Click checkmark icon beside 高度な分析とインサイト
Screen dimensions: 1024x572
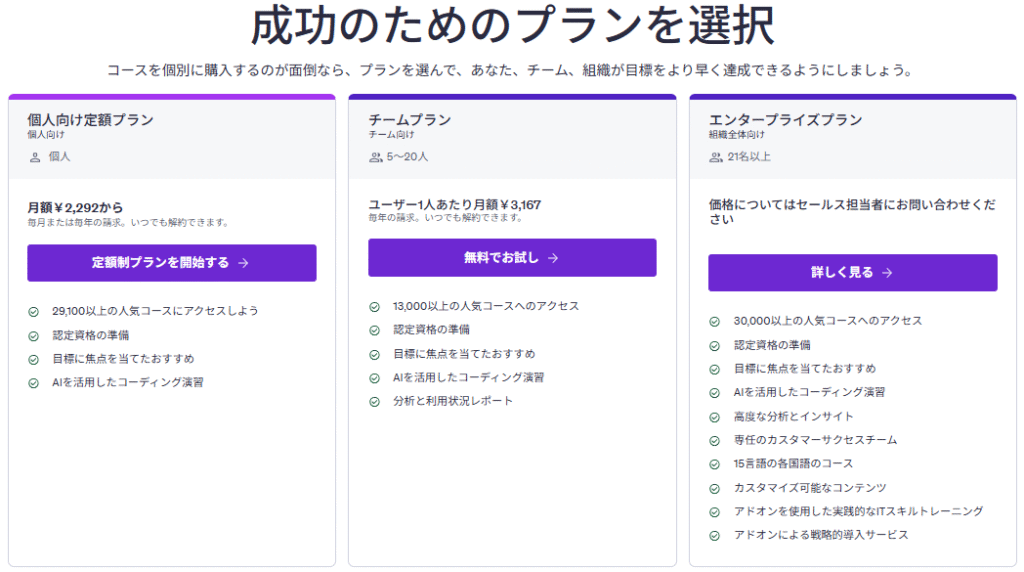[715, 417]
